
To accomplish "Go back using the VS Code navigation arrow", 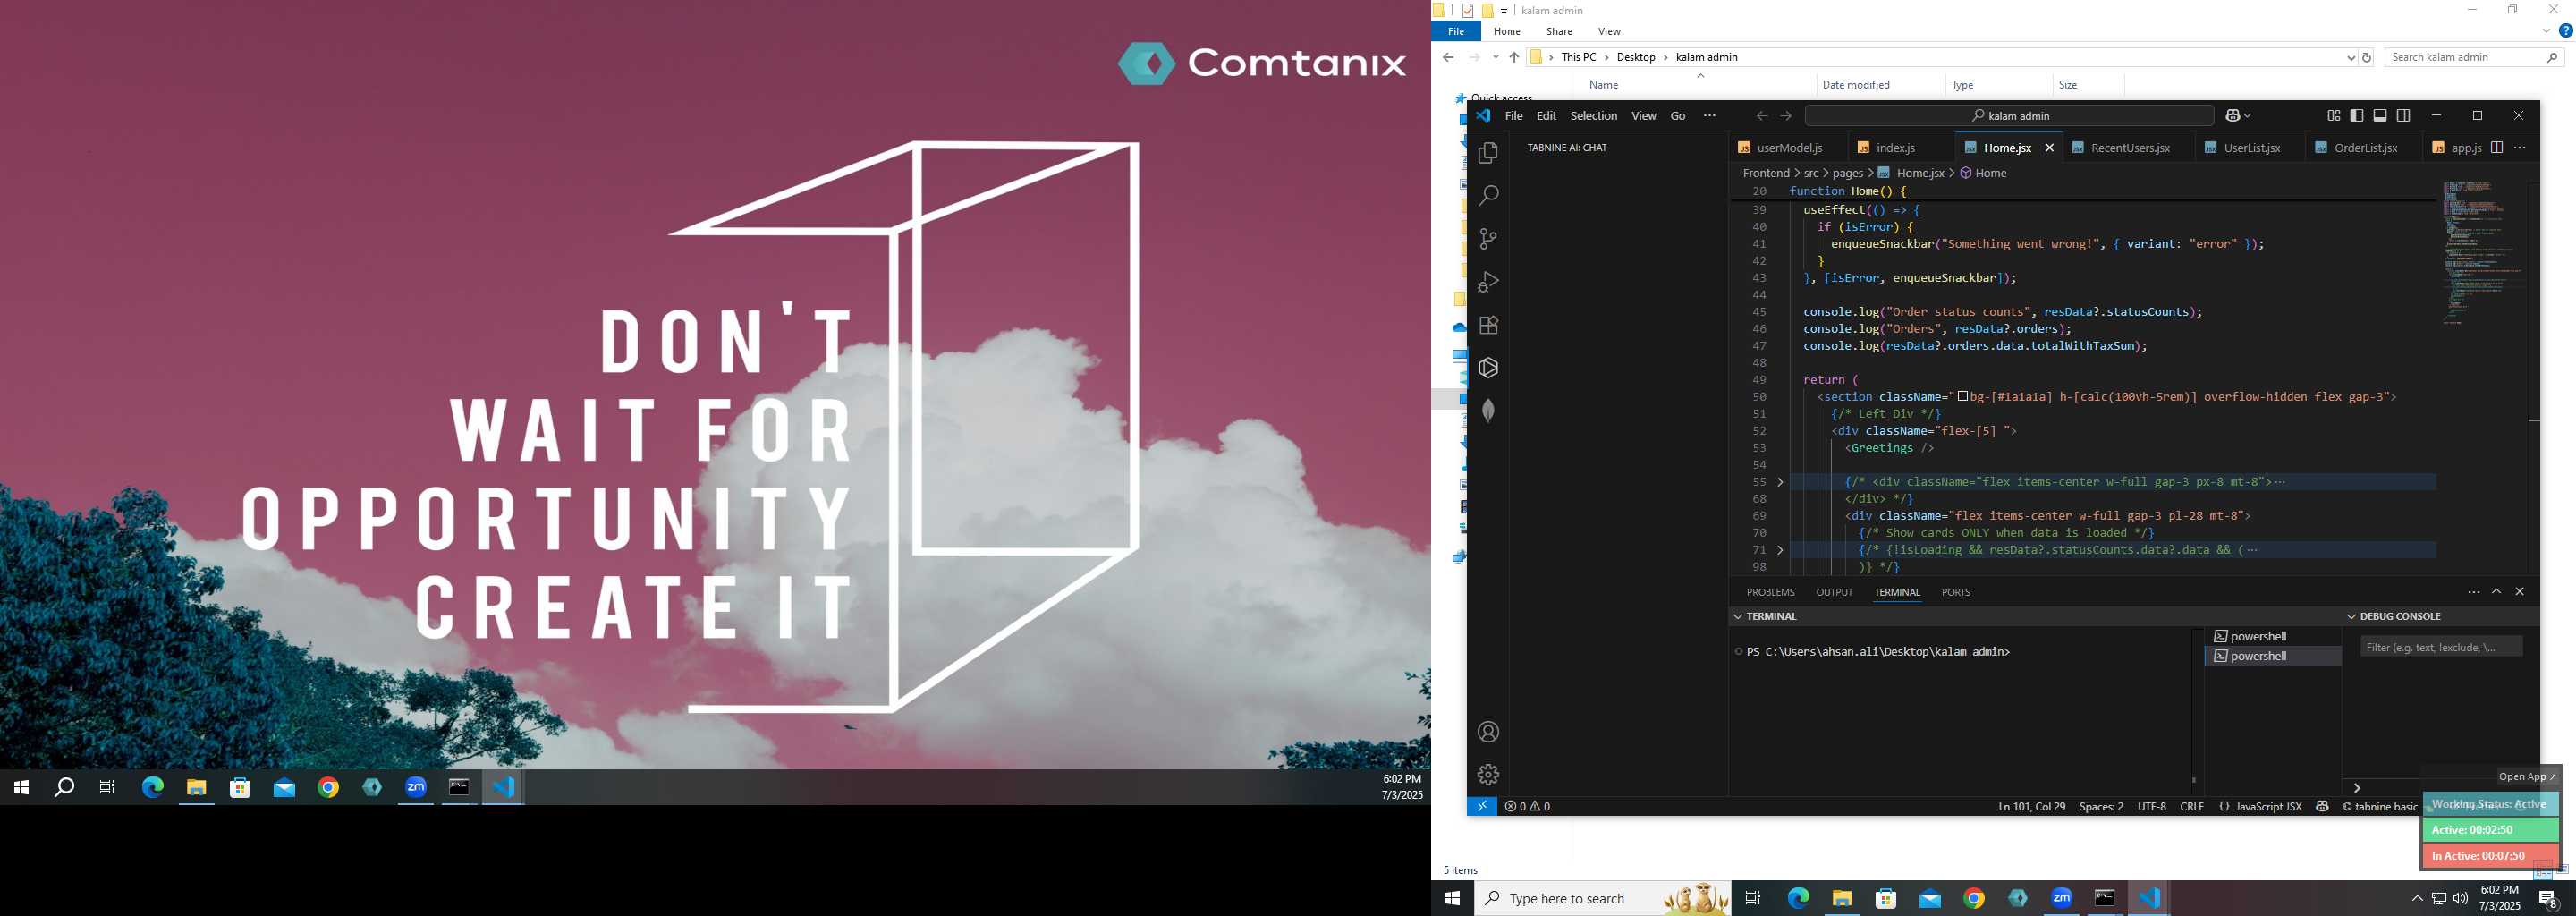I will click(1762, 116).
